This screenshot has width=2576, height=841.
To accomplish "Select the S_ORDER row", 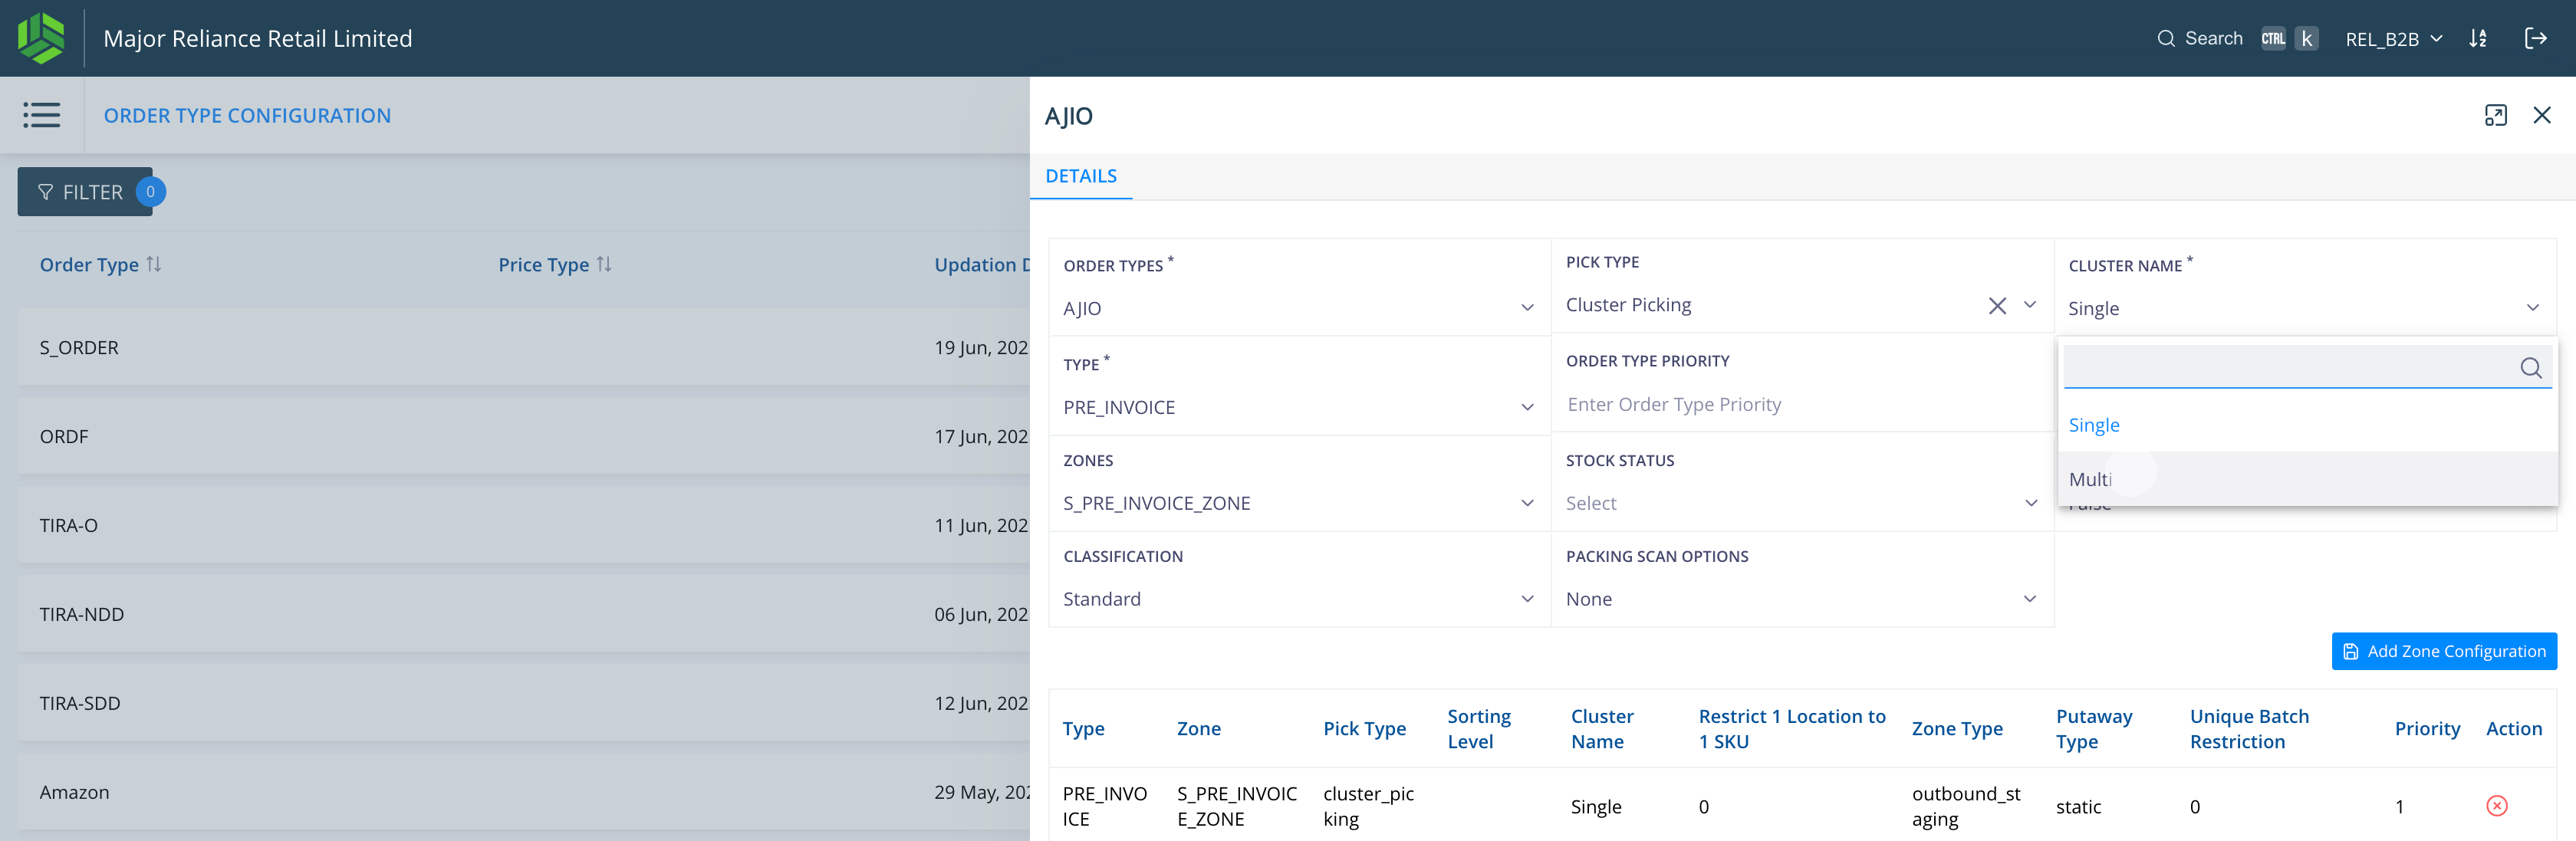I will tap(523, 347).
